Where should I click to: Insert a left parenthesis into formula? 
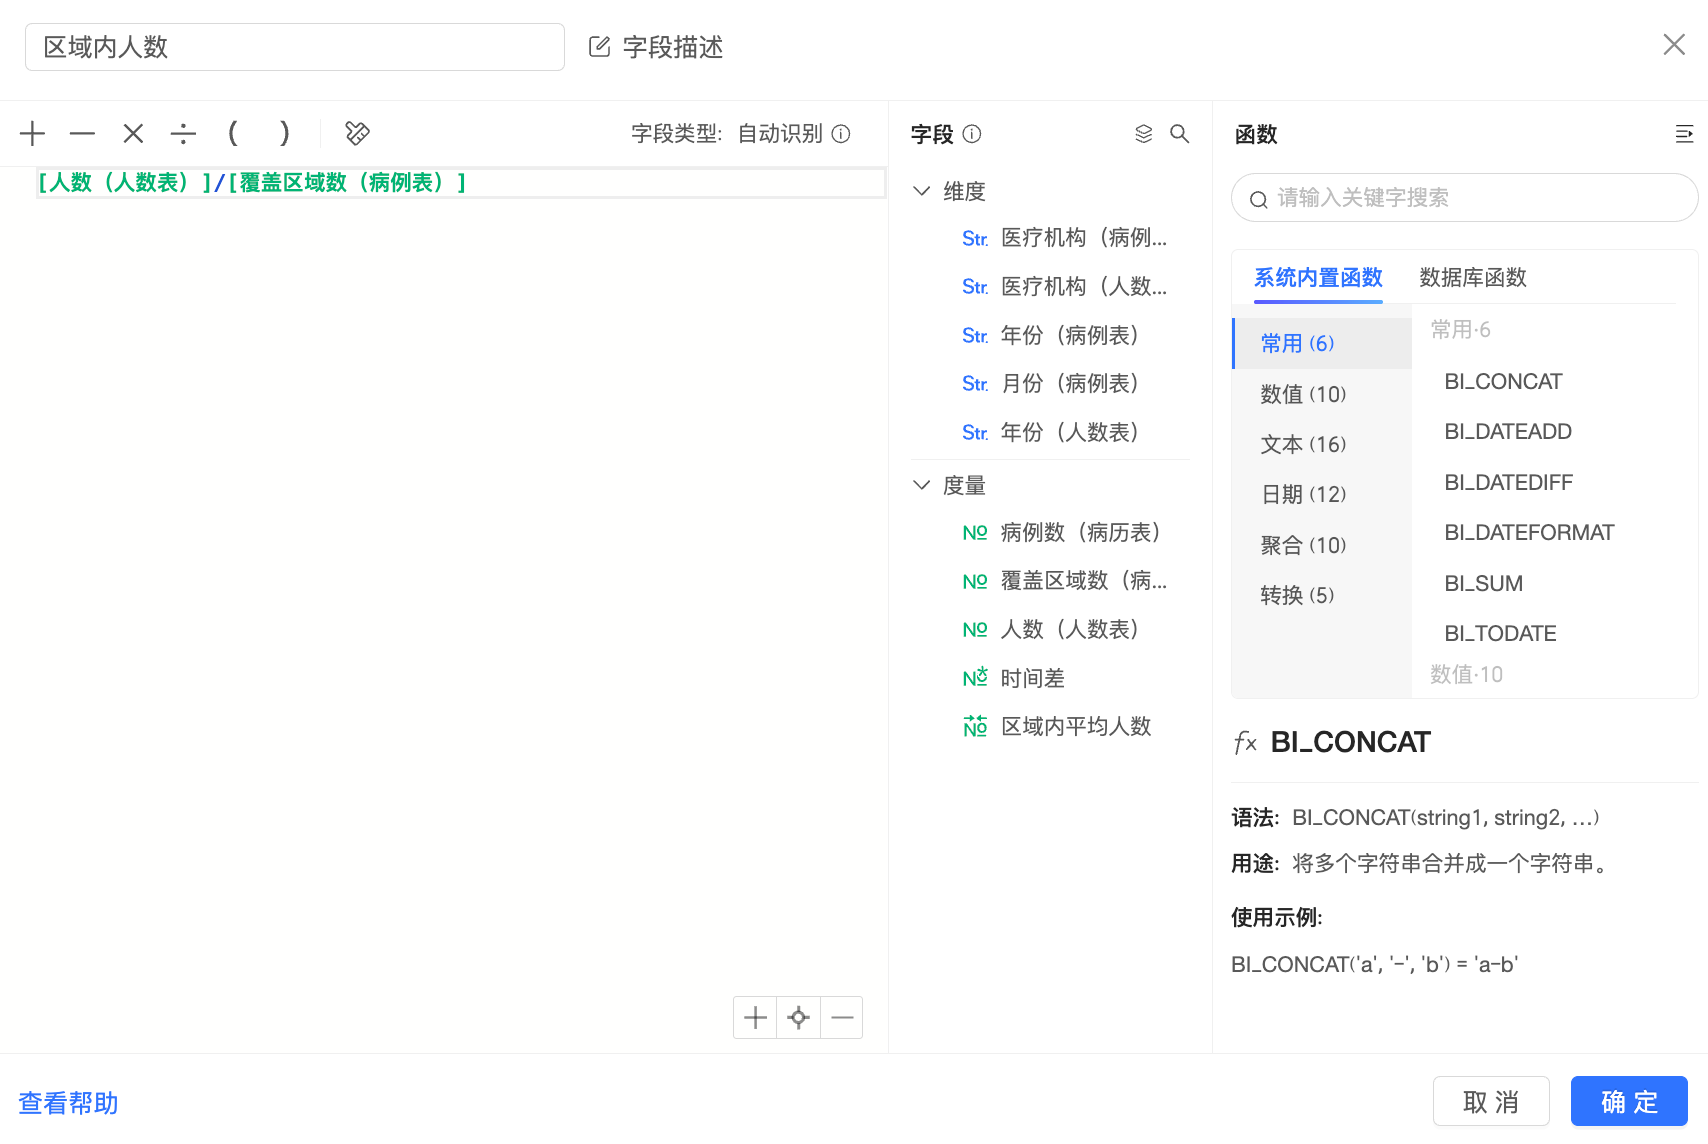pos(233,133)
